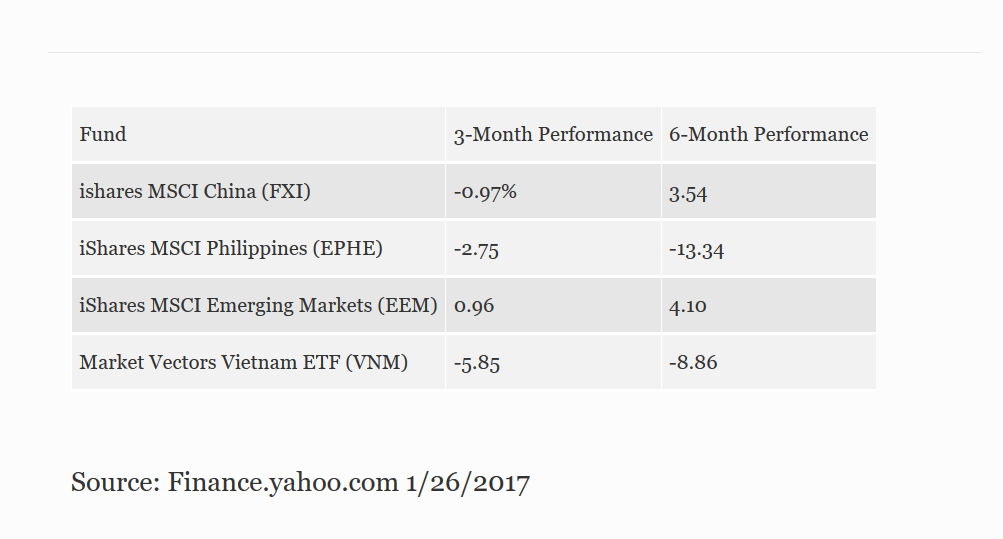Select the Market Vectors Vietnam ETF (VNM) cell

(244, 363)
